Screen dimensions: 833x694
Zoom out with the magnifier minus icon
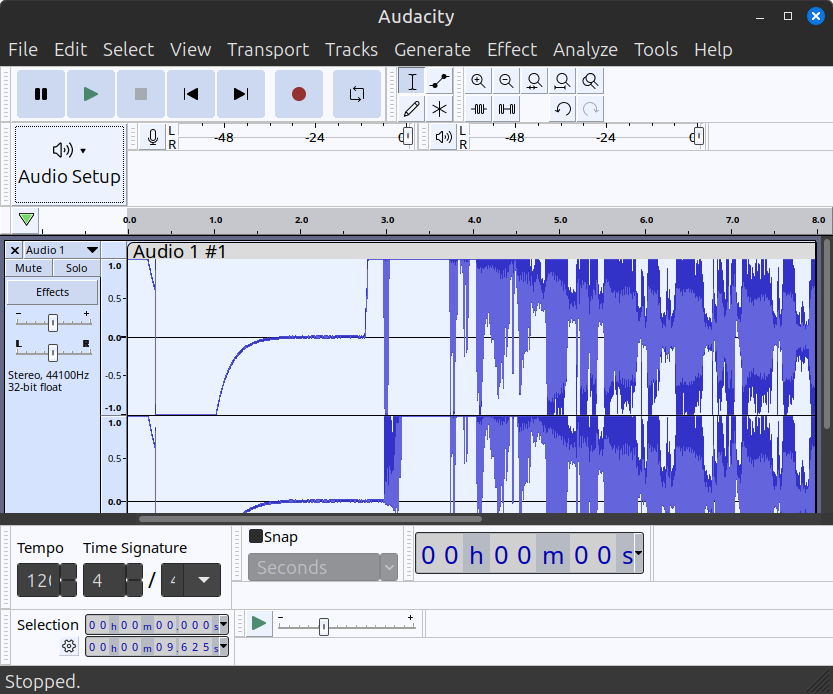tap(506, 81)
